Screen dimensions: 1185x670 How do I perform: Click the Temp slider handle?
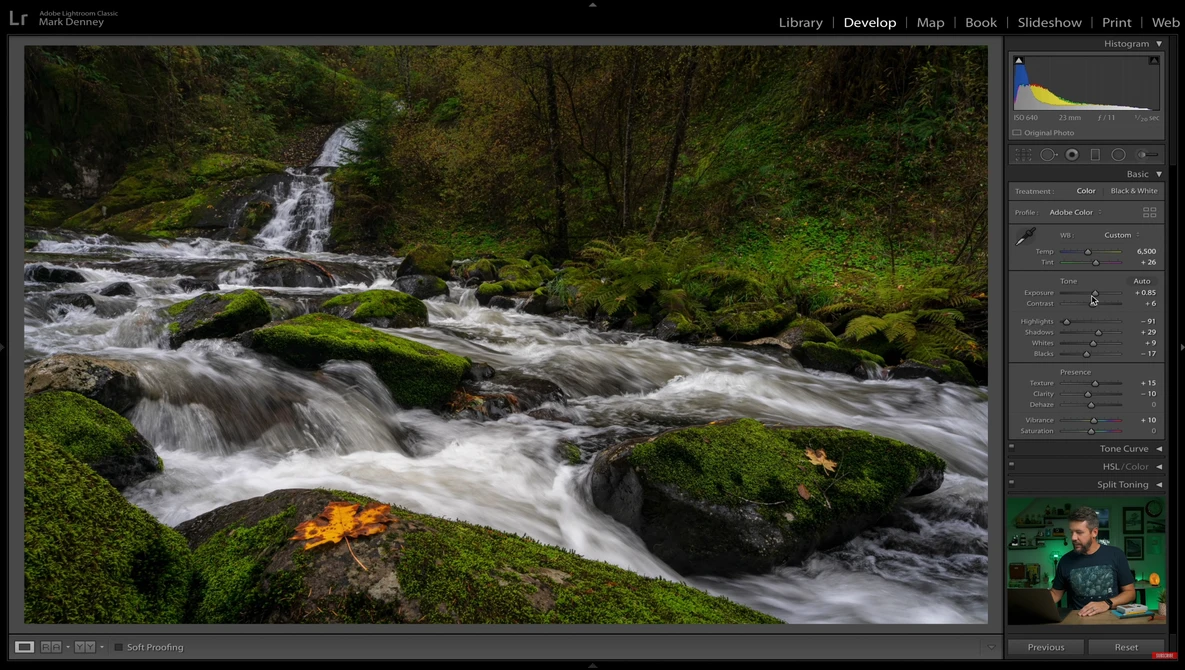pos(1088,252)
